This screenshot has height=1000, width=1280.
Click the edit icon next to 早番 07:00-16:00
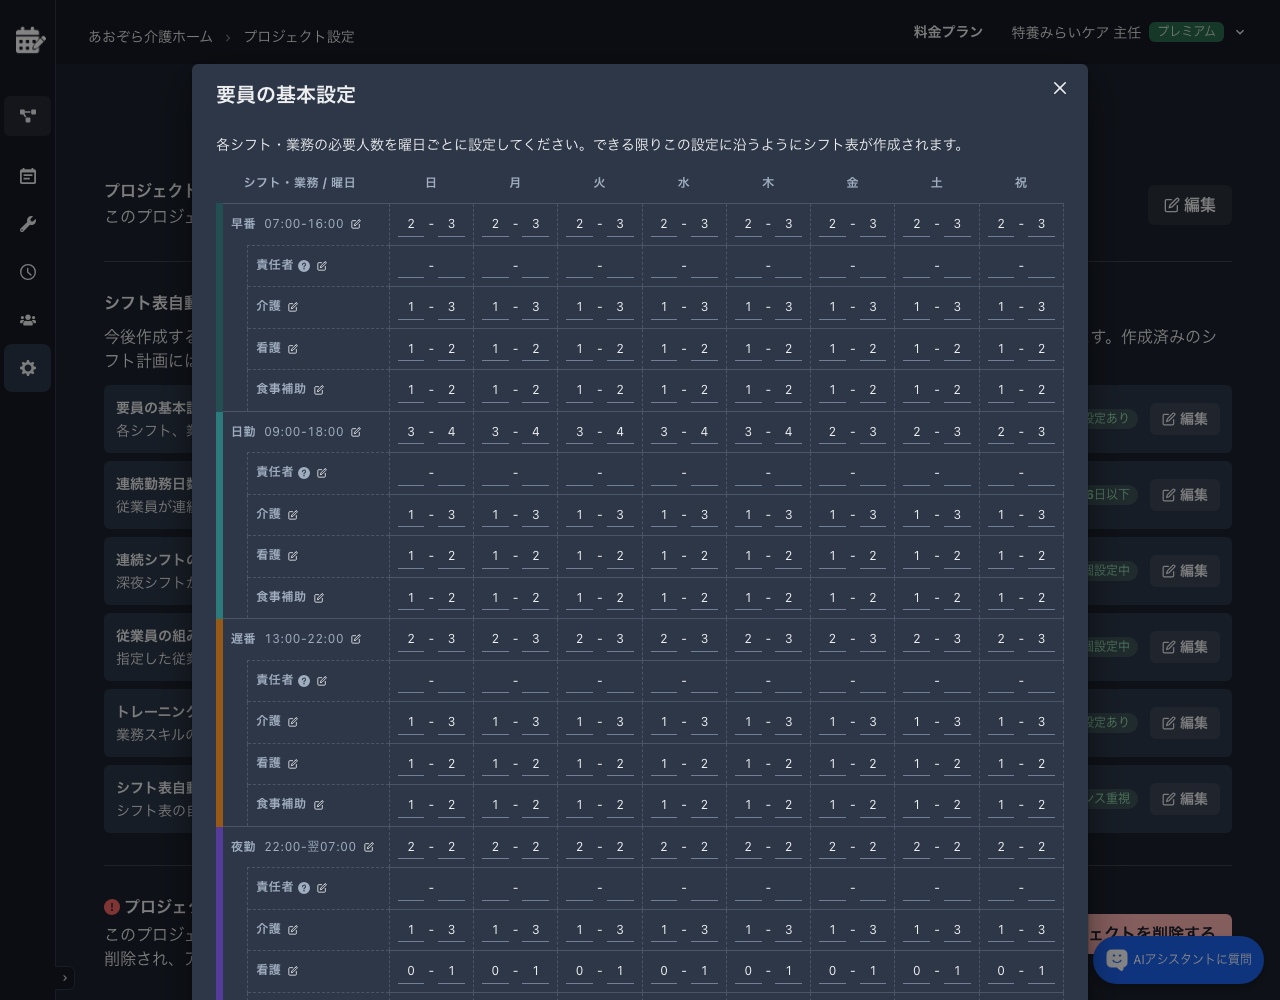tap(356, 224)
